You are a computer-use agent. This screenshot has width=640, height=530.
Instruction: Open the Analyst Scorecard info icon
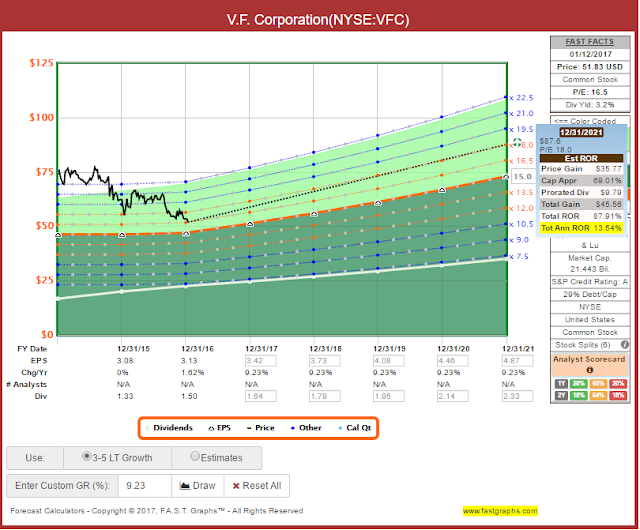click(x=589, y=370)
